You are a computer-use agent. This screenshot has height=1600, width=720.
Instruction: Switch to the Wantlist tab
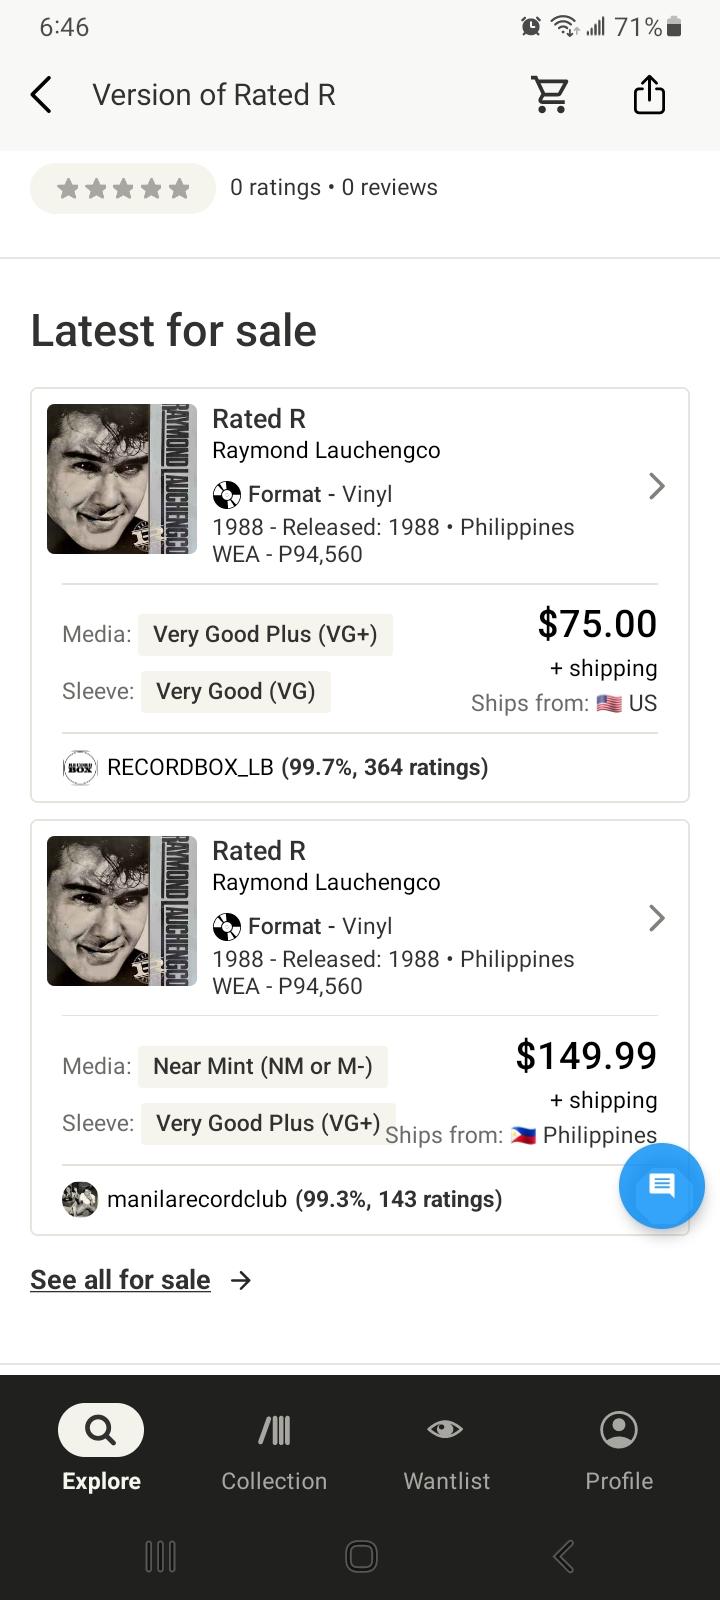(446, 1448)
